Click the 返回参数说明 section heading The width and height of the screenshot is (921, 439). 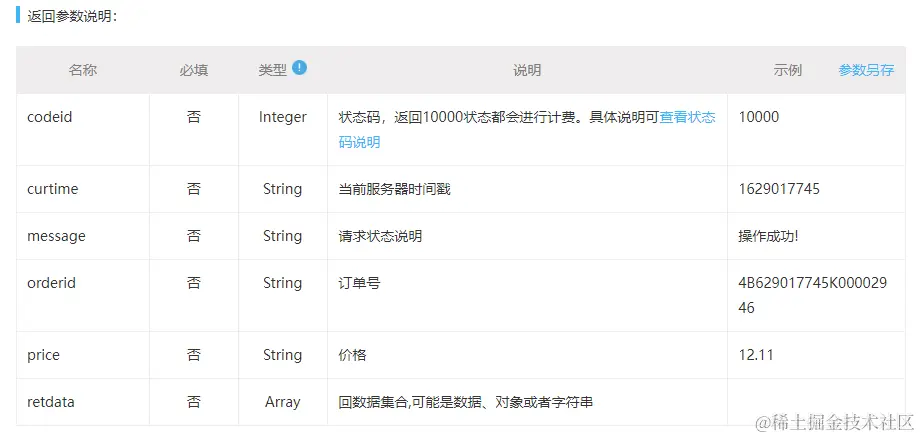pyautogui.click(x=73, y=16)
